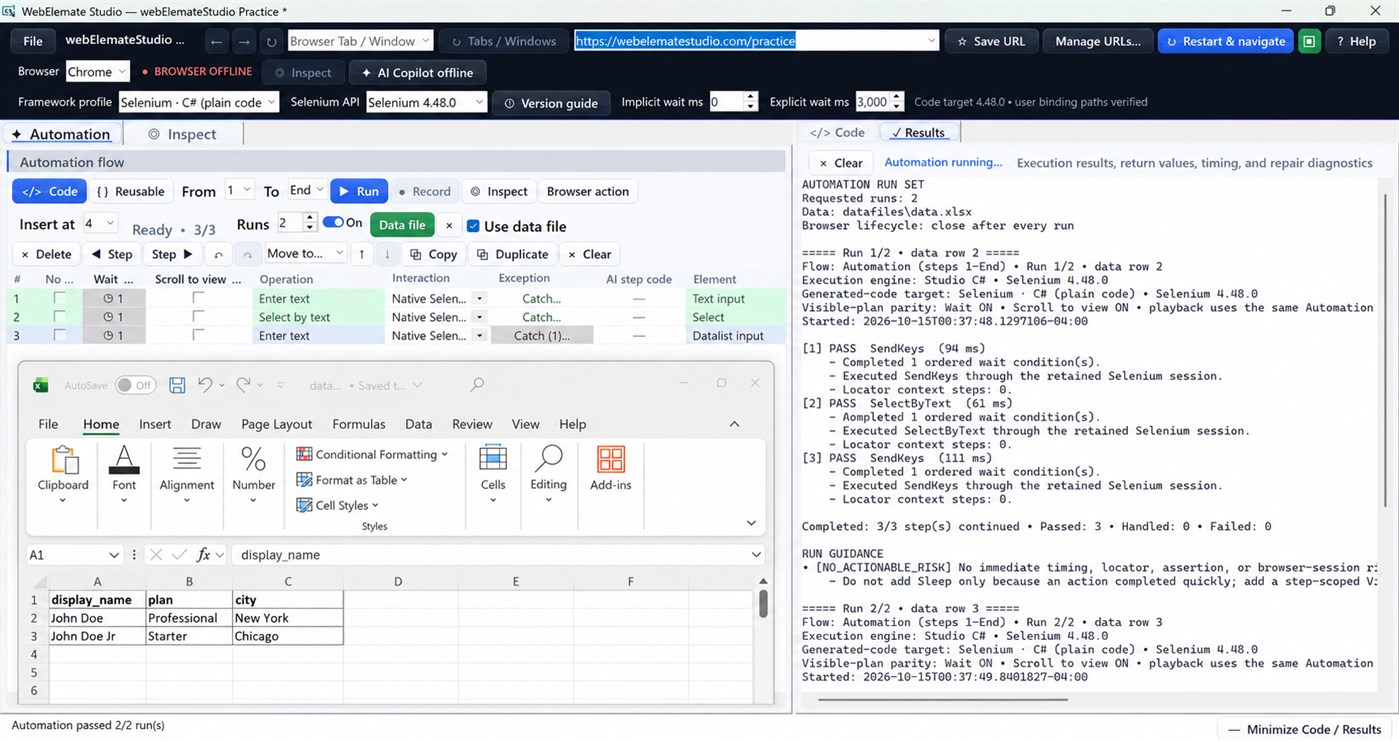The image size is (1399, 741).
Task: Open the Framework profile dropdown
Action: pos(199,102)
